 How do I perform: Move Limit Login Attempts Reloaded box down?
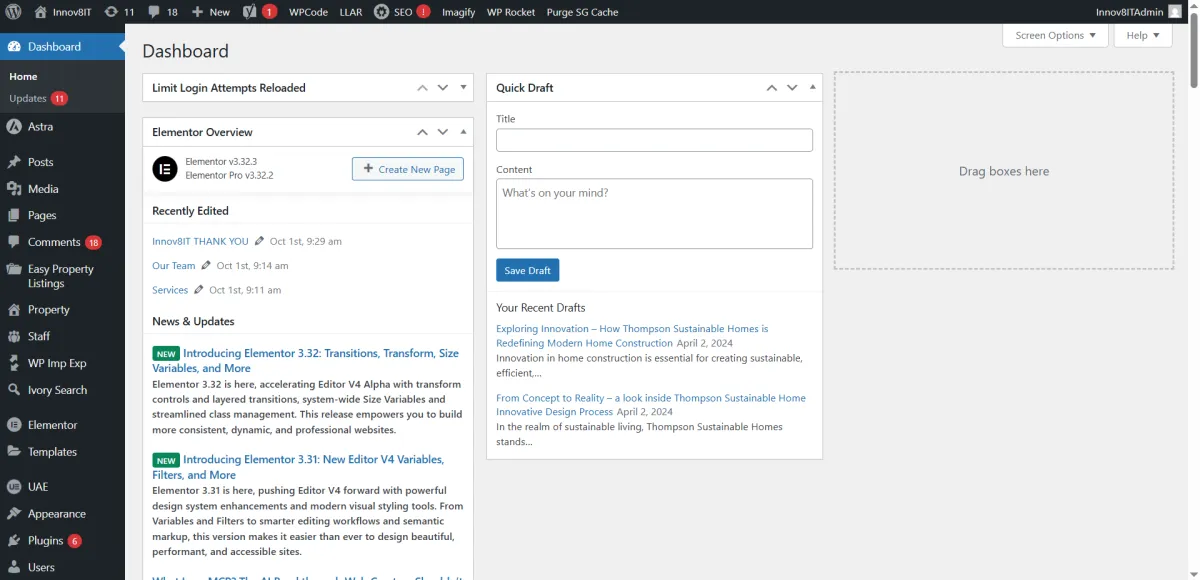[x=443, y=88]
